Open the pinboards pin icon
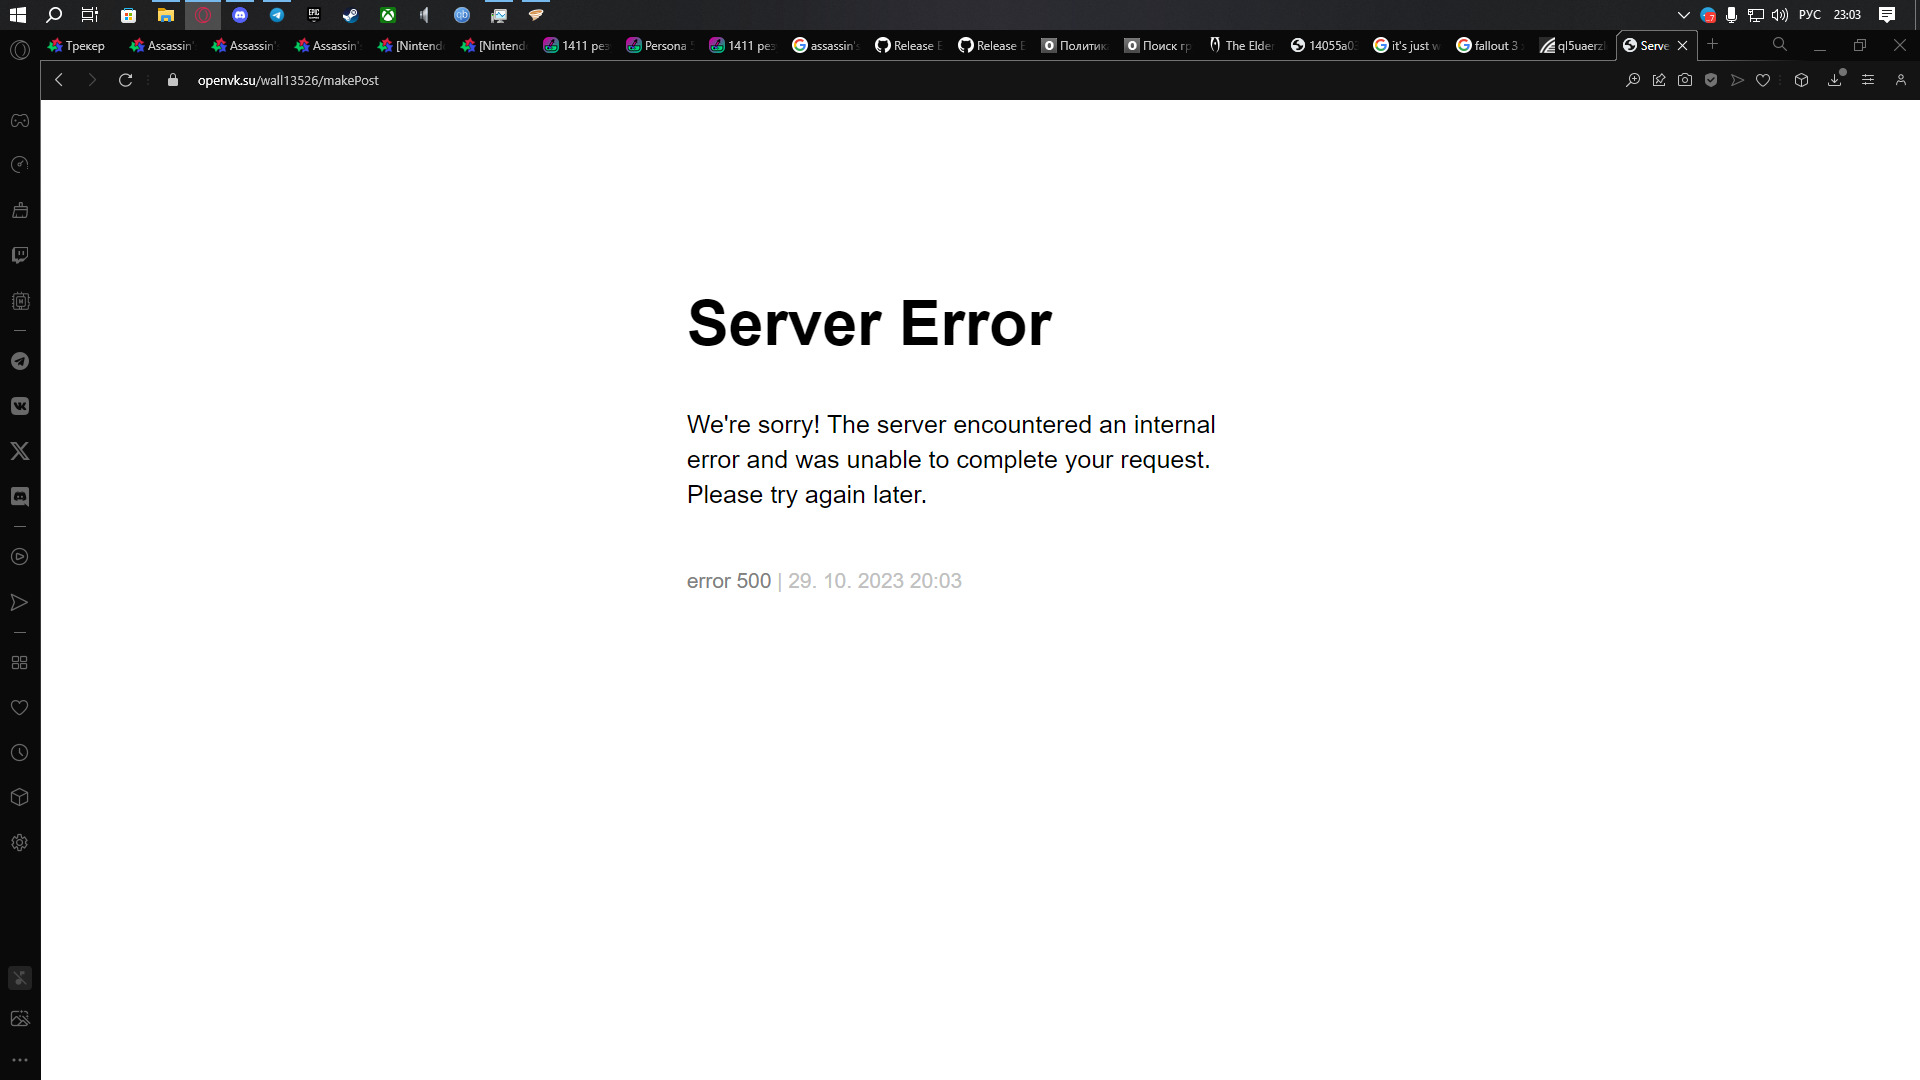Image resolution: width=1920 pixels, height=1080 pixels. point(1659,80)
